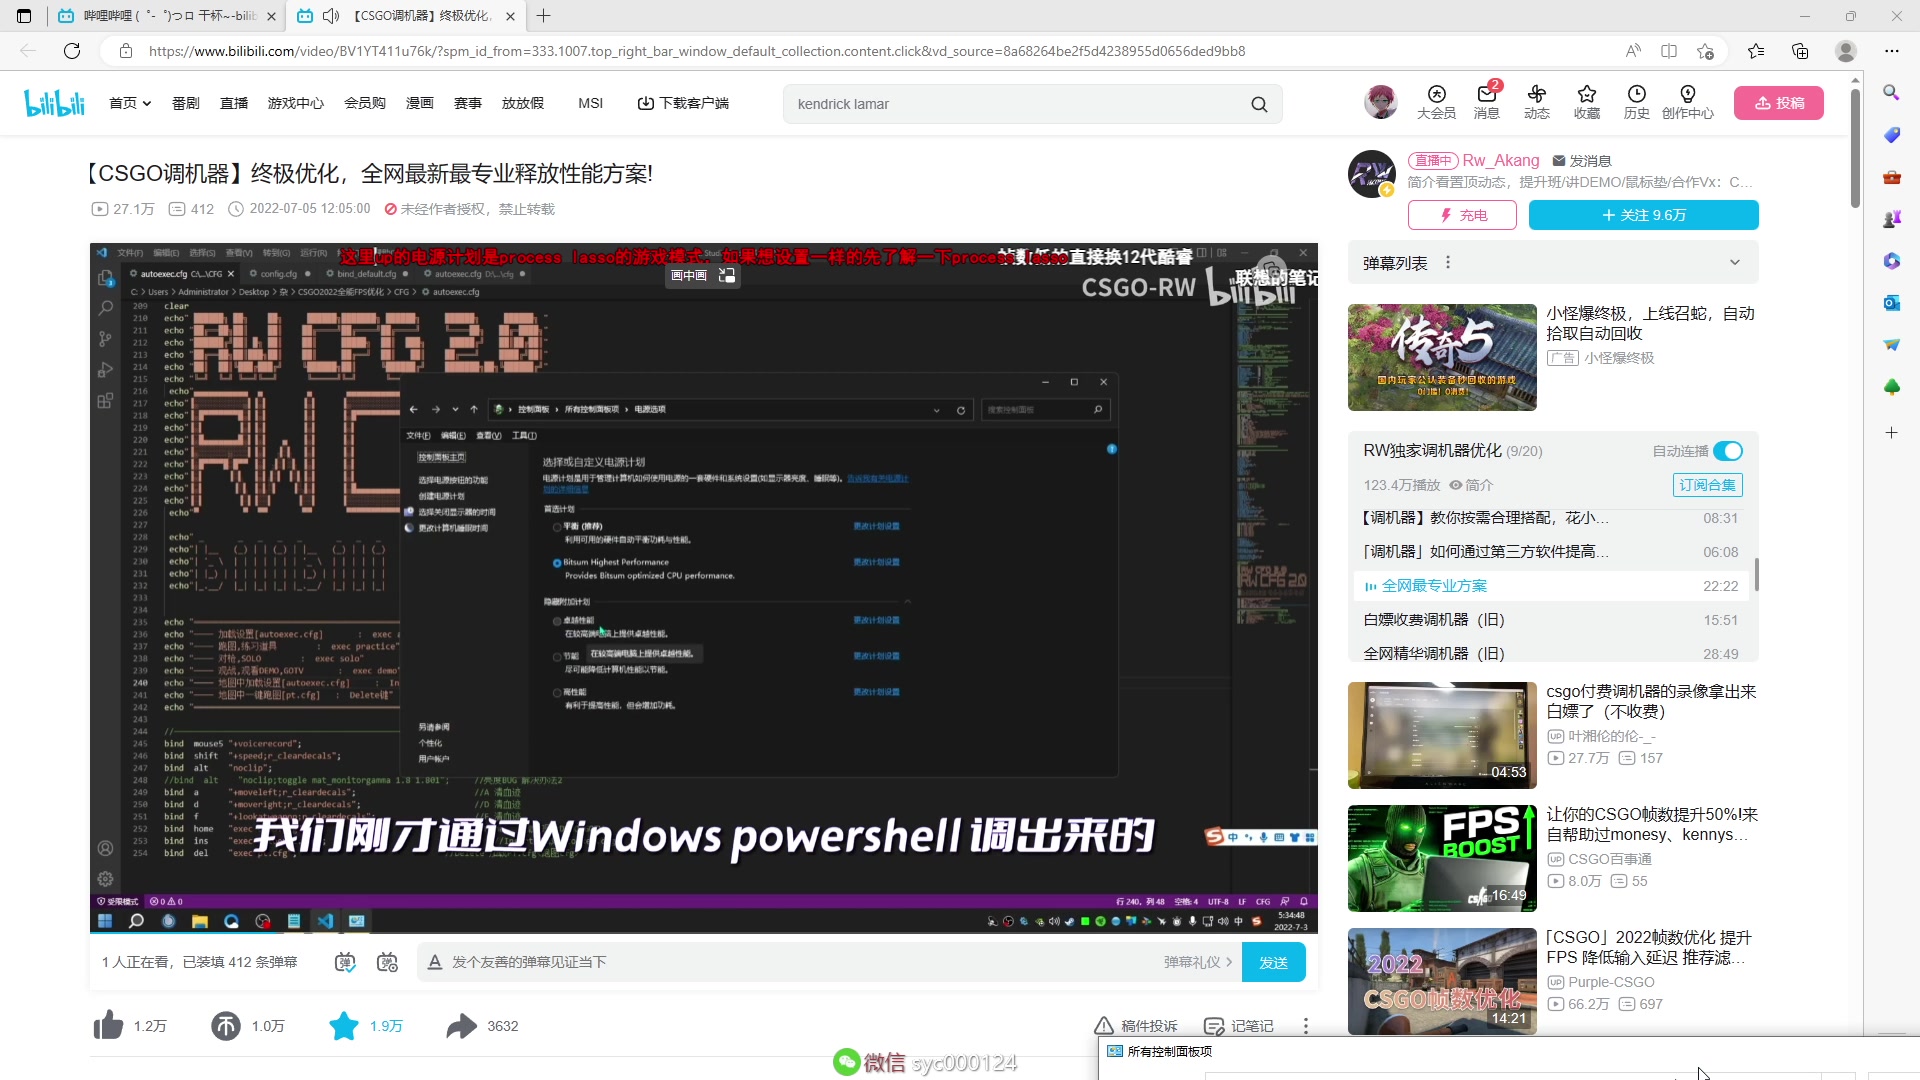
Task: Open 创作中心 icon
Action: tap(1687, 102)
